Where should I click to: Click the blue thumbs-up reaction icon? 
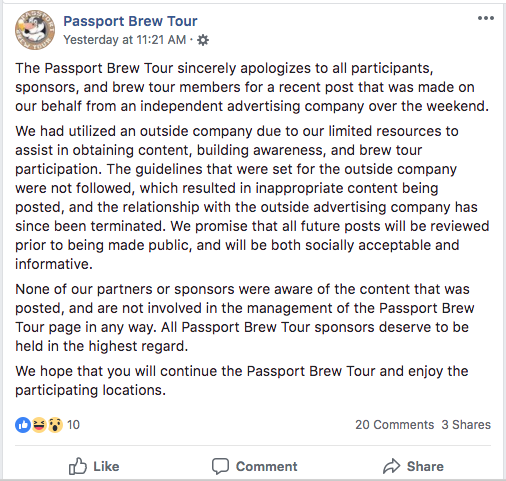pos(23,425)
